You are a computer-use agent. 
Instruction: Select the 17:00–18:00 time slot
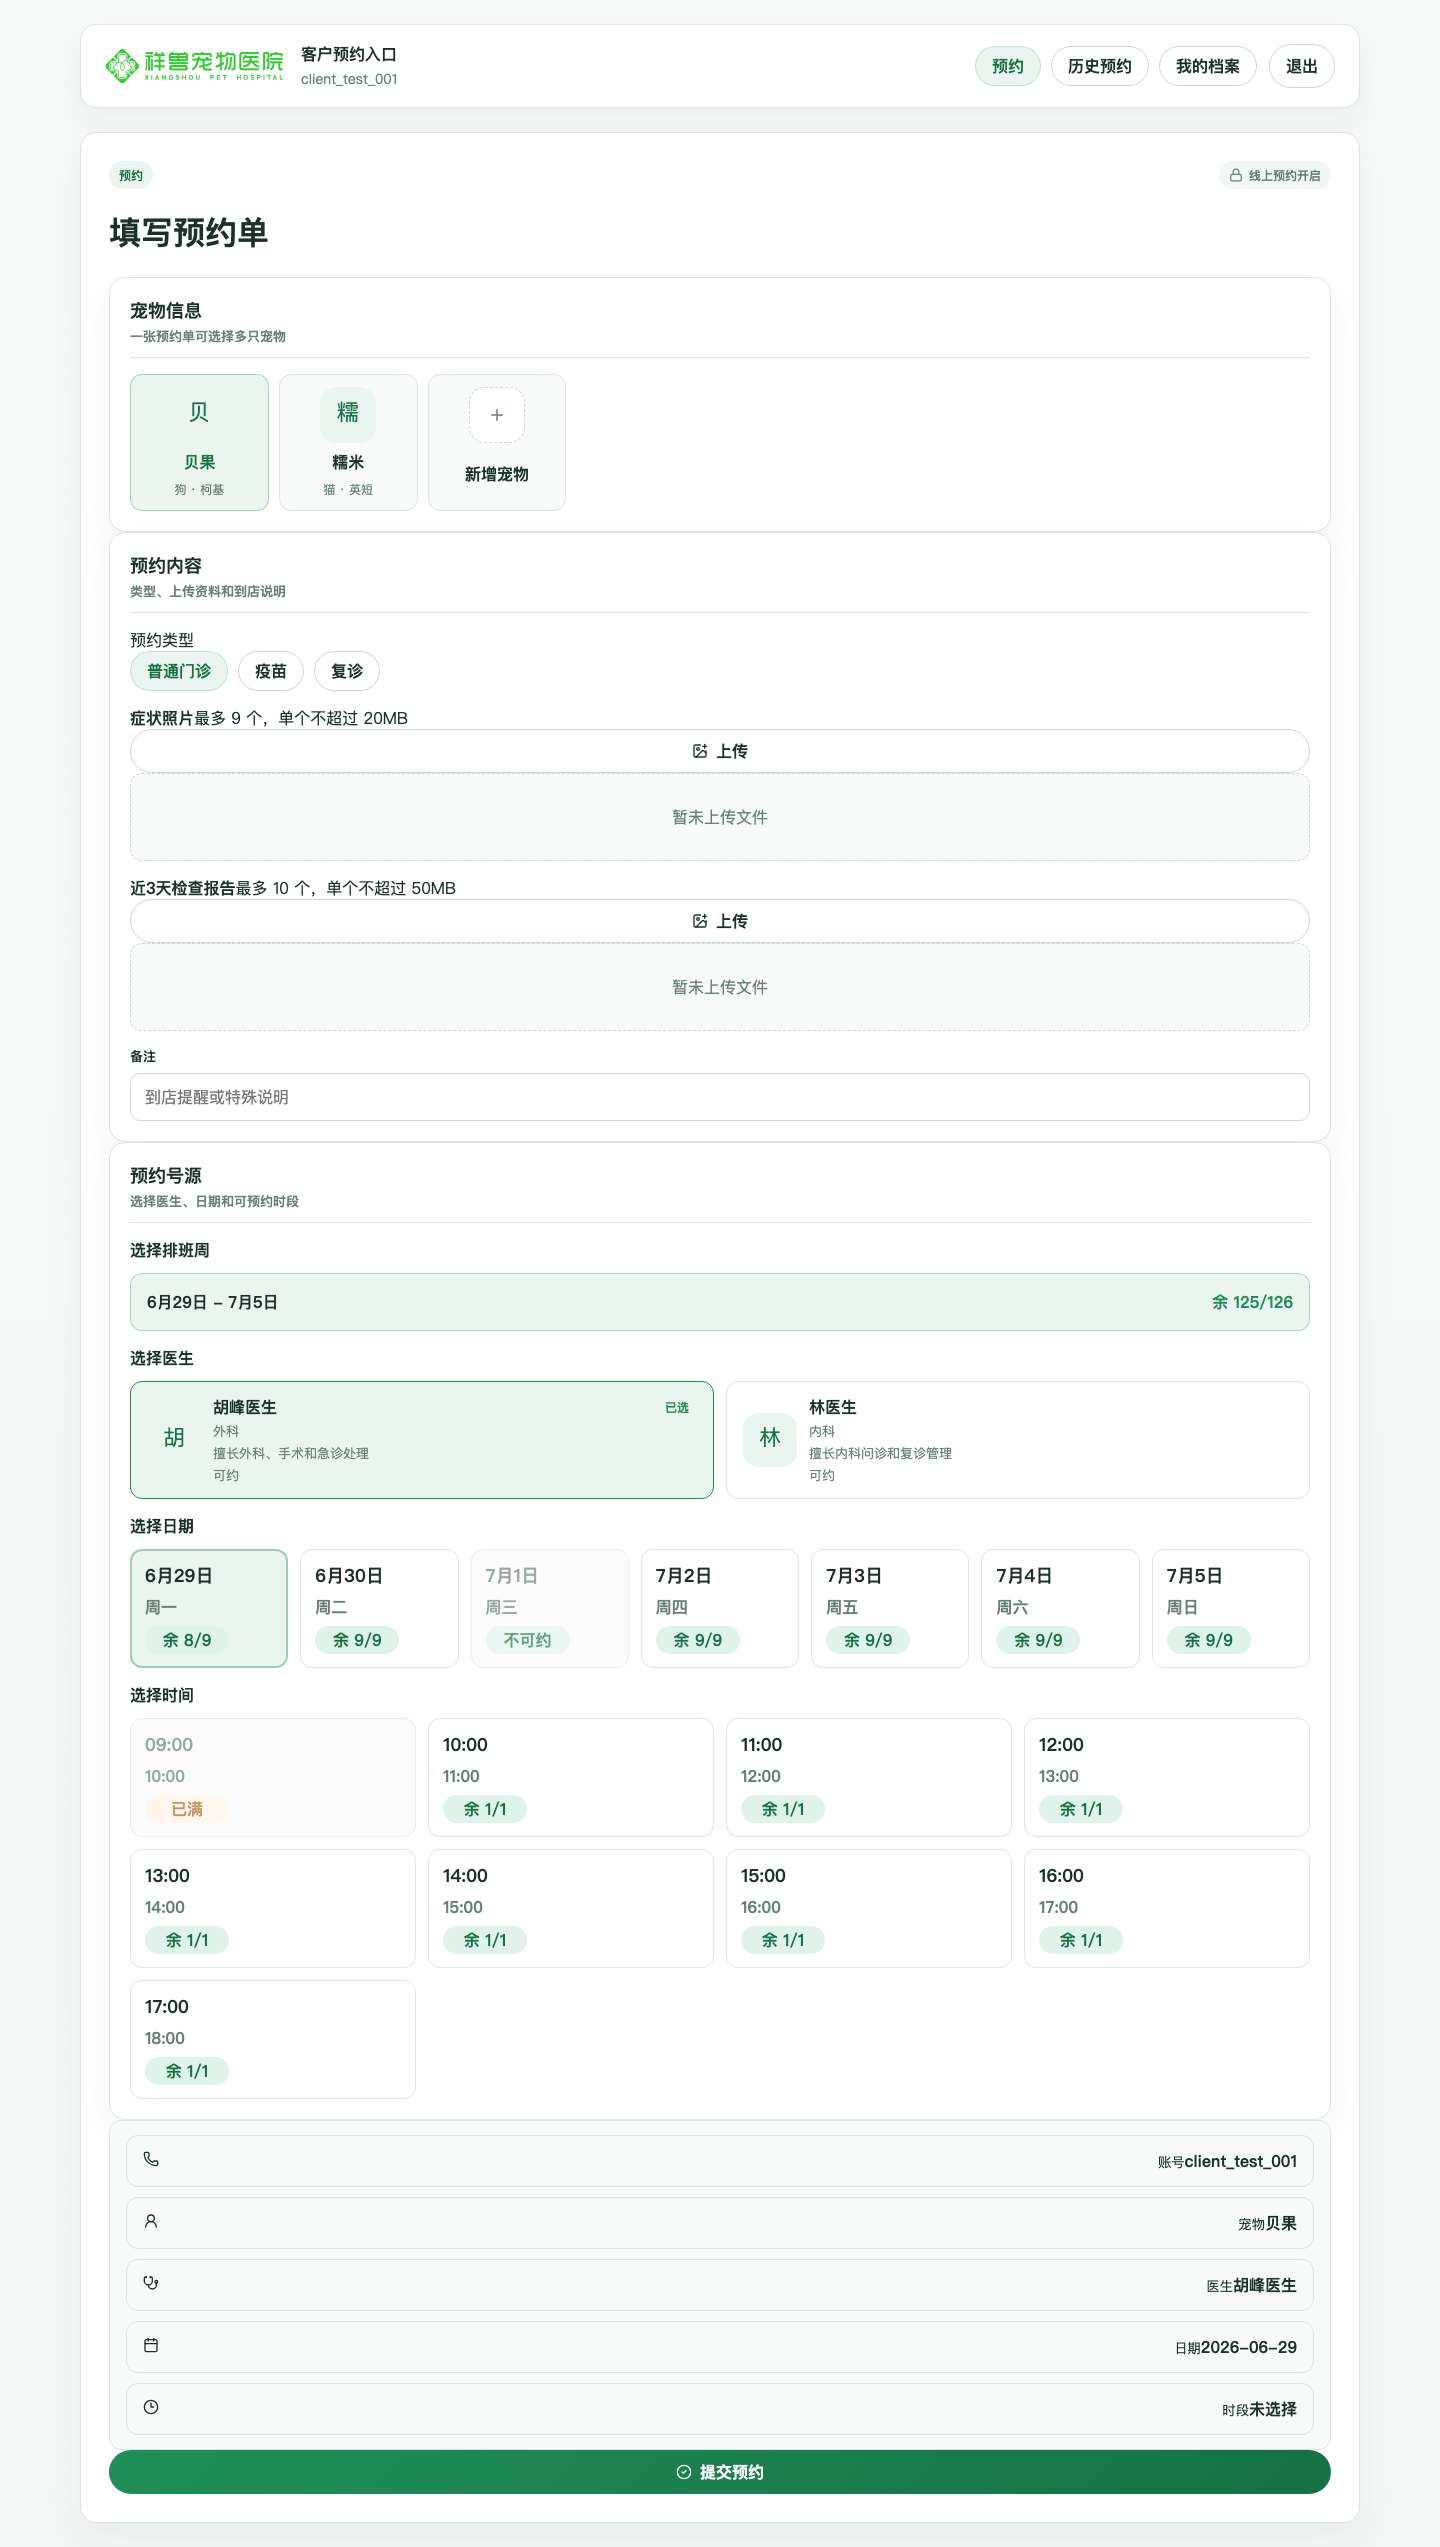273,2039
